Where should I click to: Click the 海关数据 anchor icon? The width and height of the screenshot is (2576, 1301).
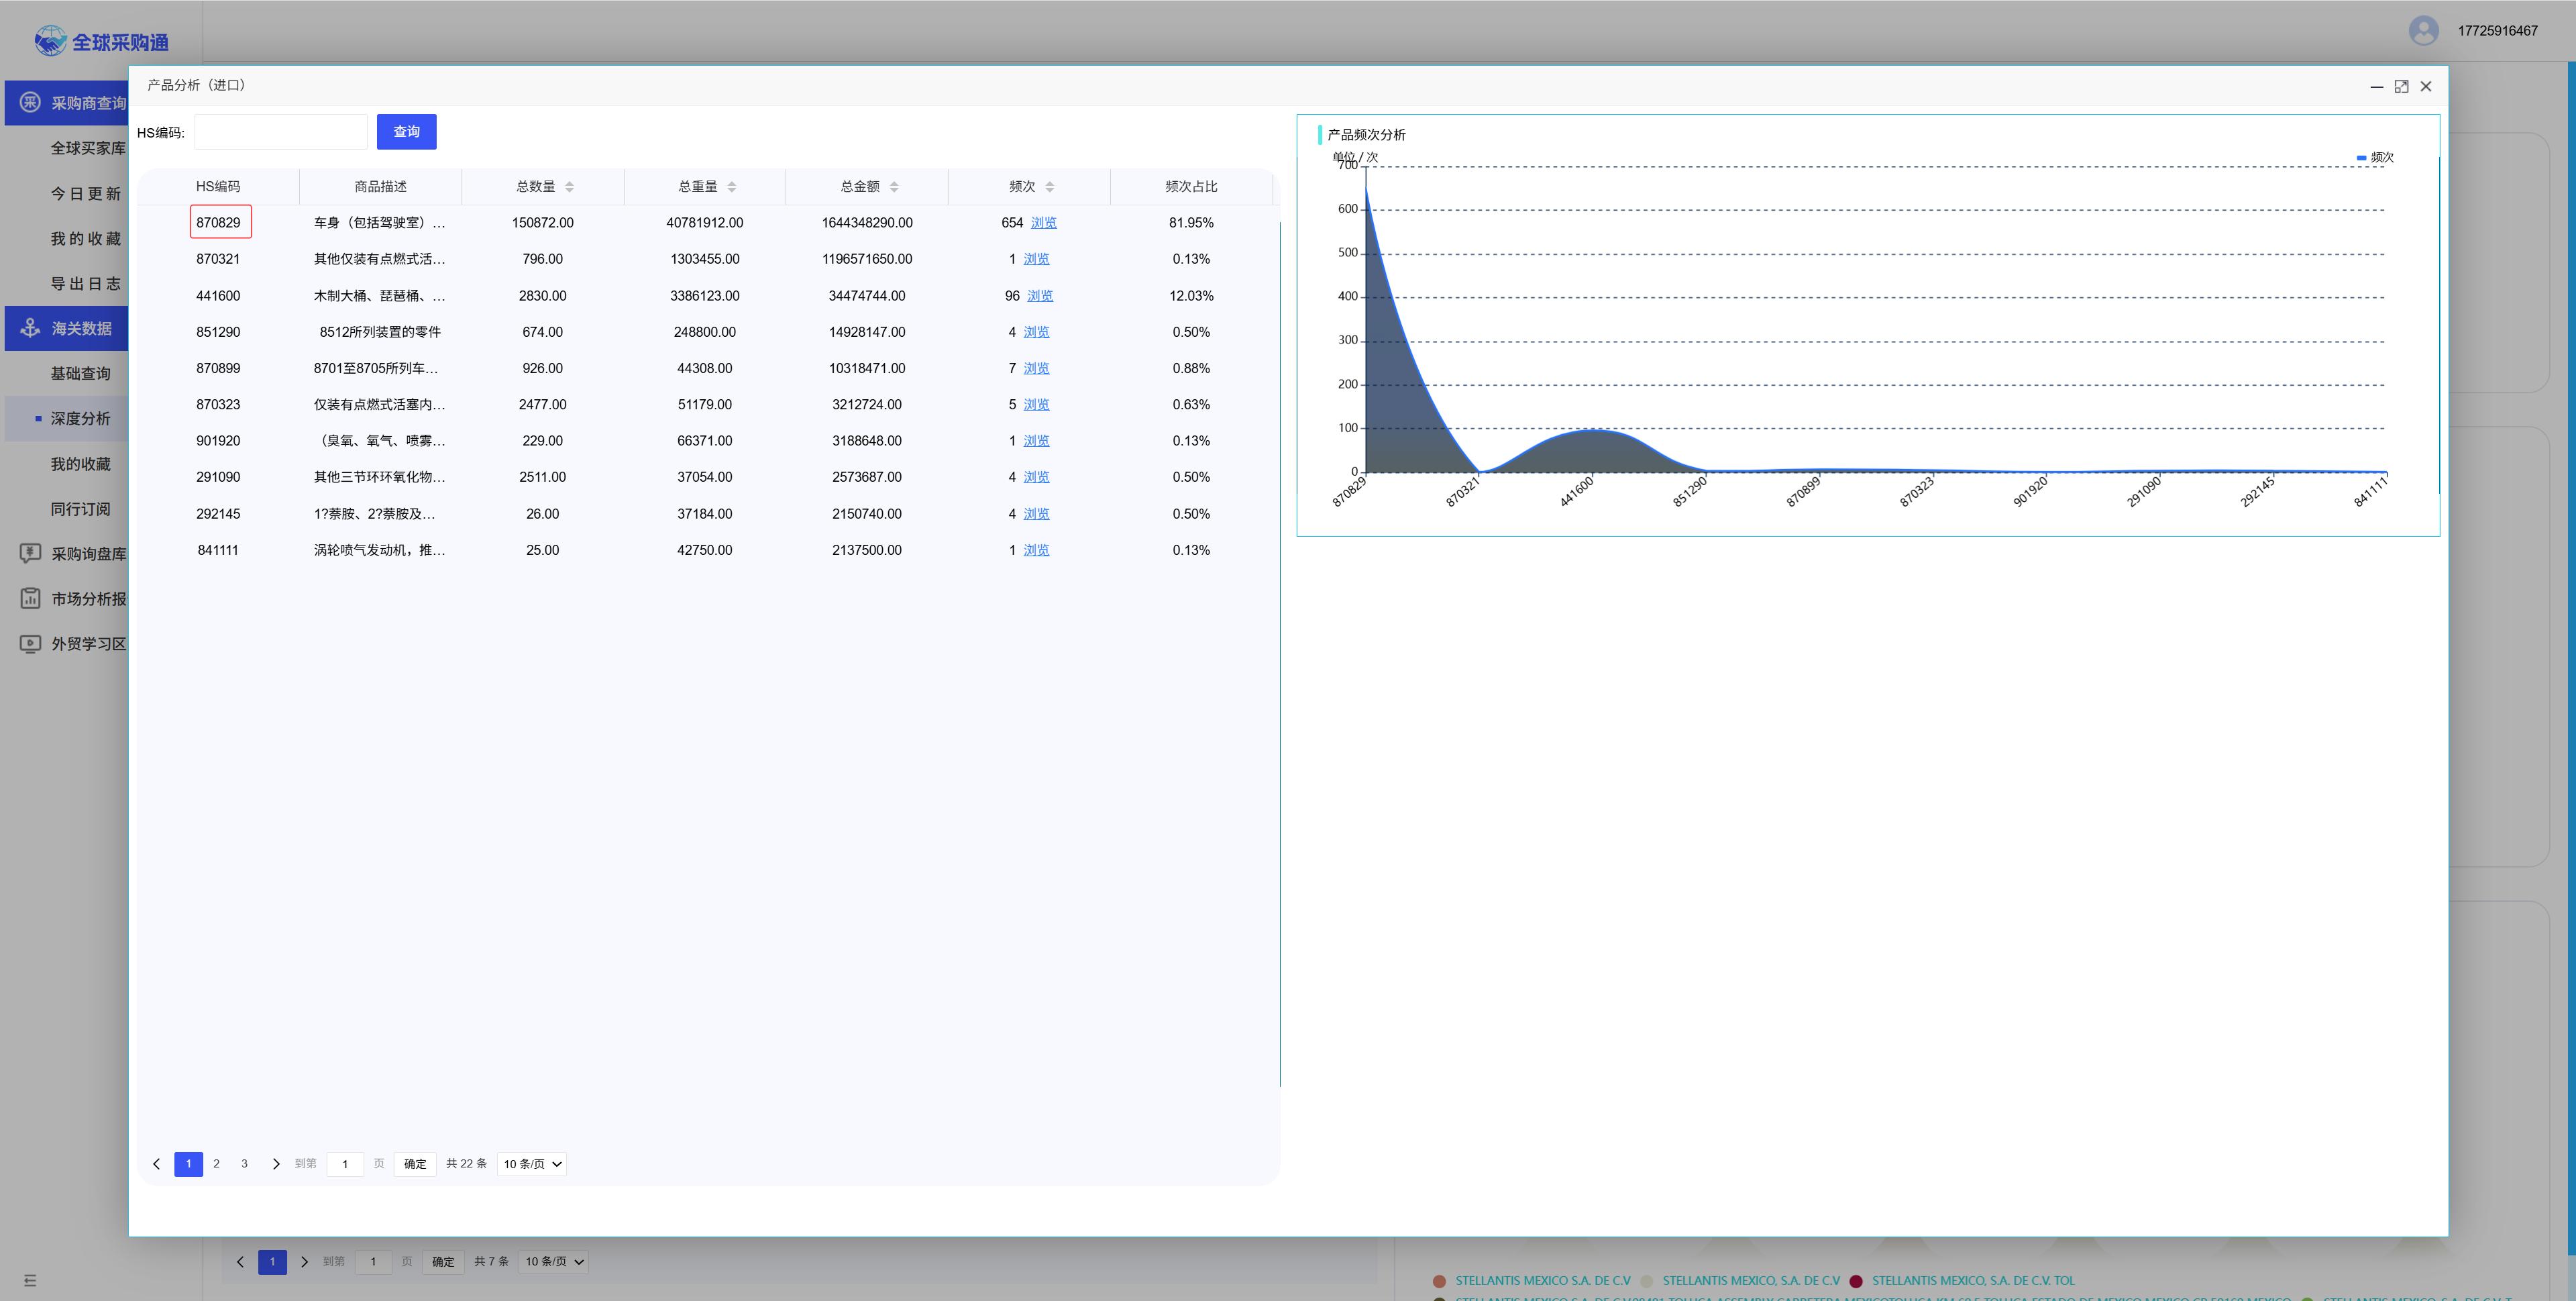(30, 328)
